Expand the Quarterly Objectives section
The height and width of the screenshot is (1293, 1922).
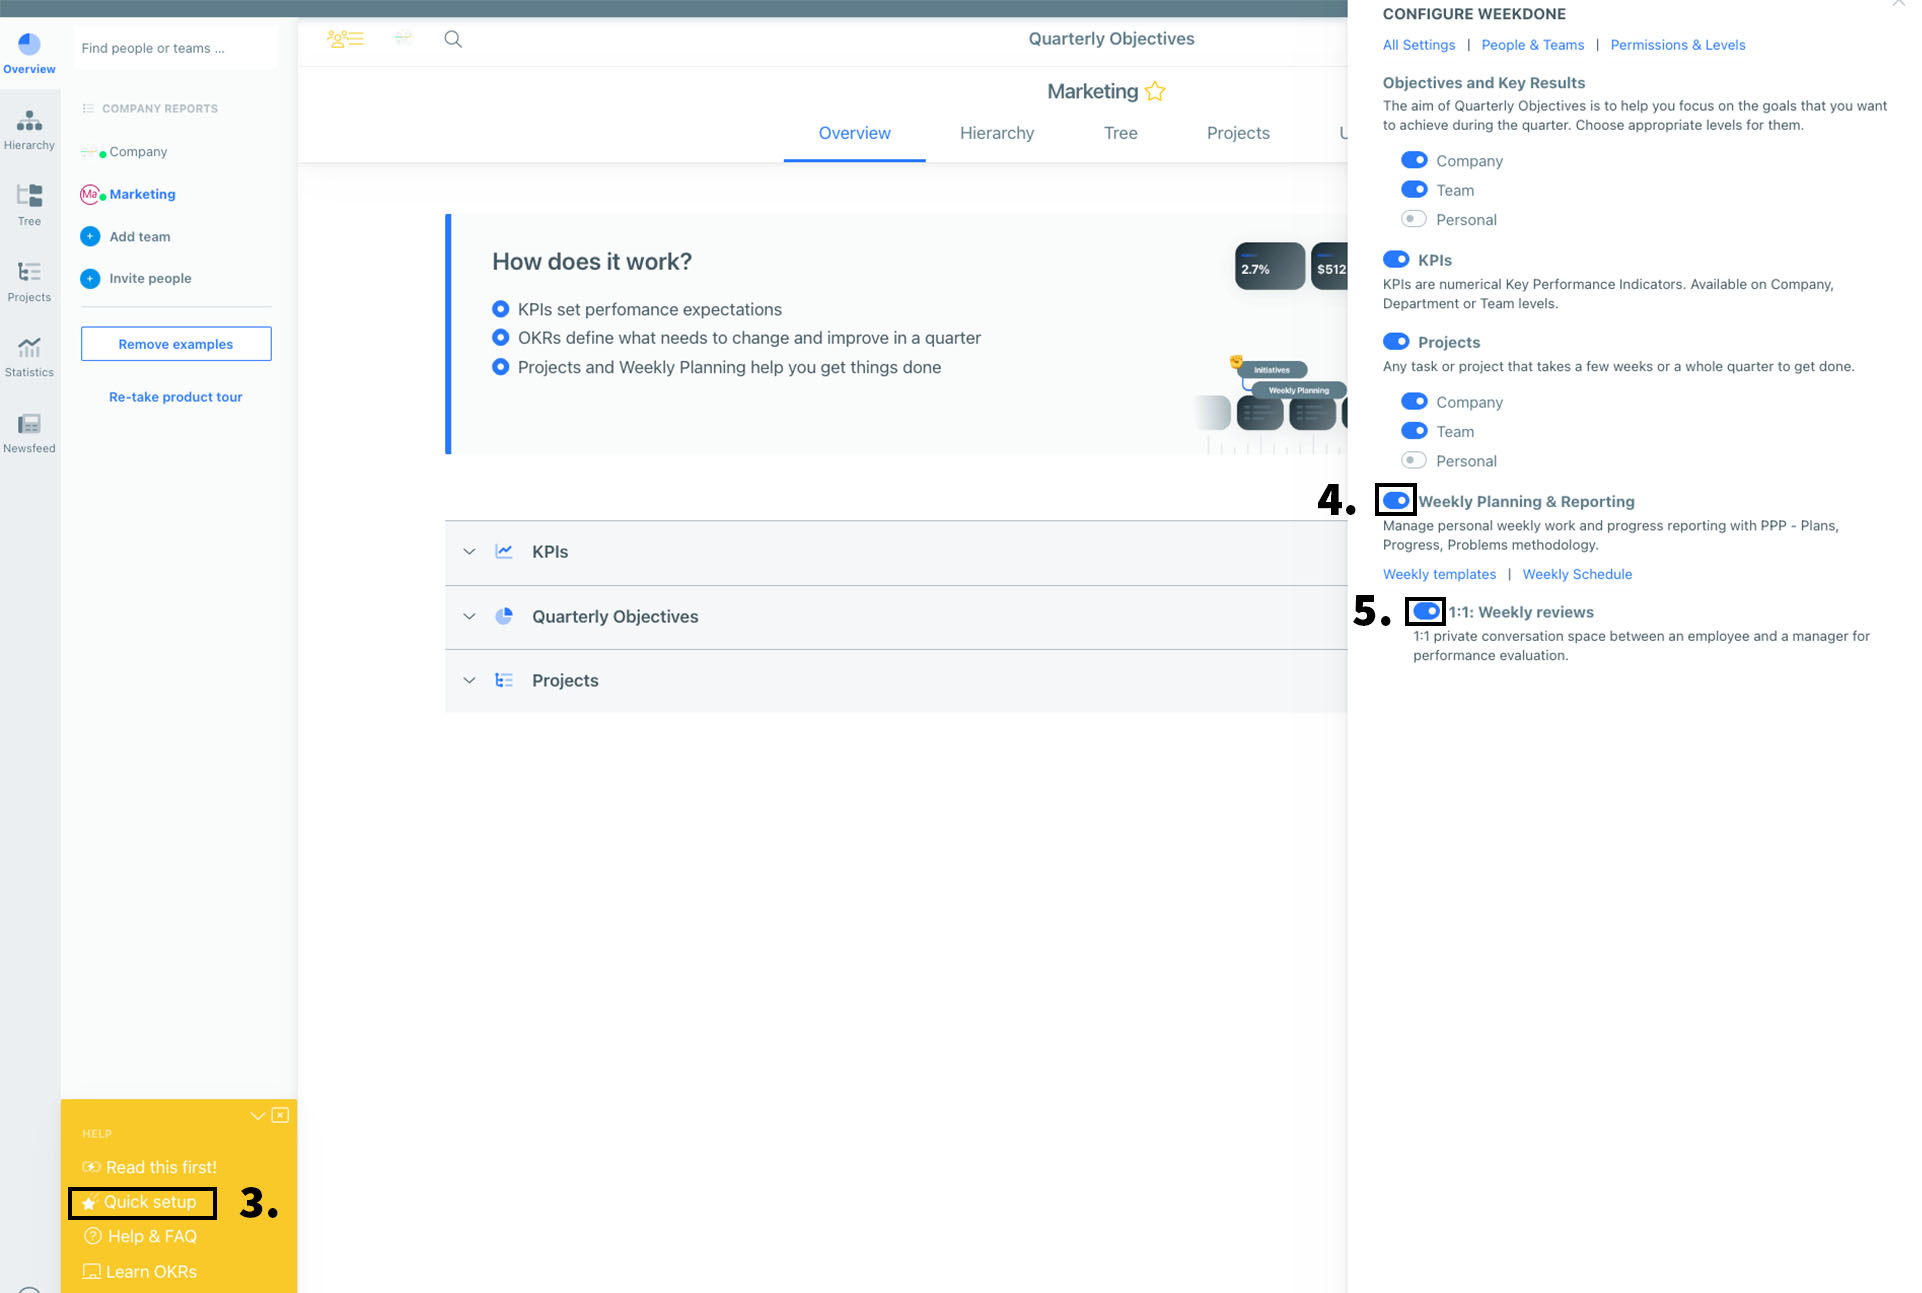point(469,616)
